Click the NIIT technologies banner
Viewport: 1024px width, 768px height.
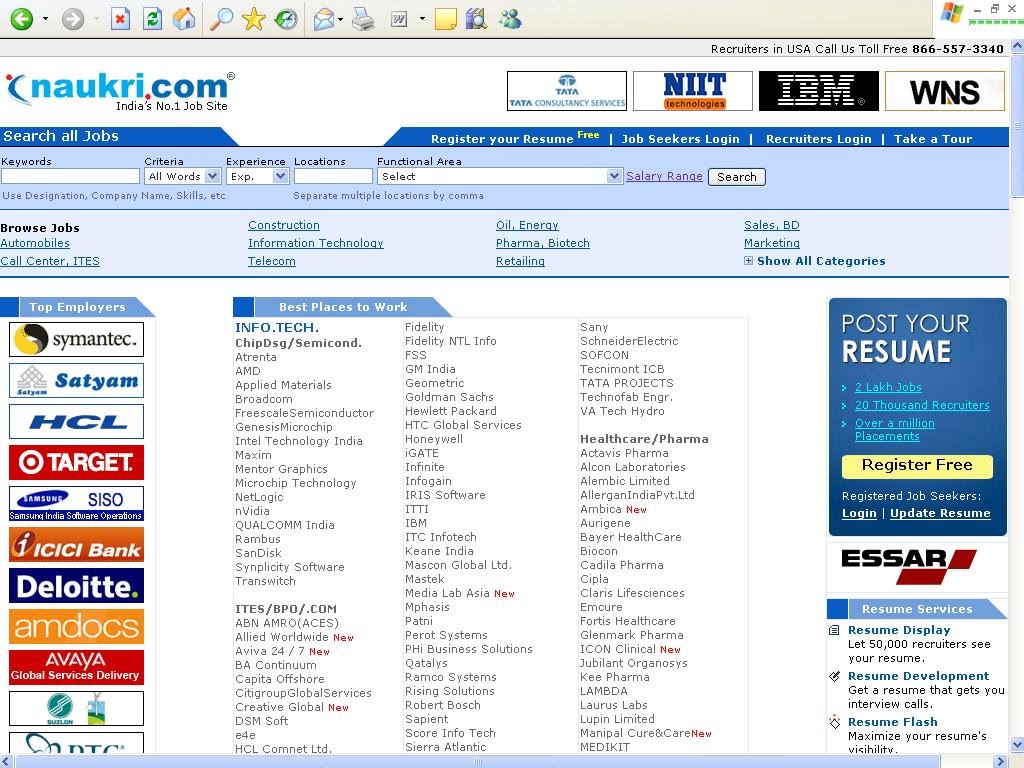[694, 91]
